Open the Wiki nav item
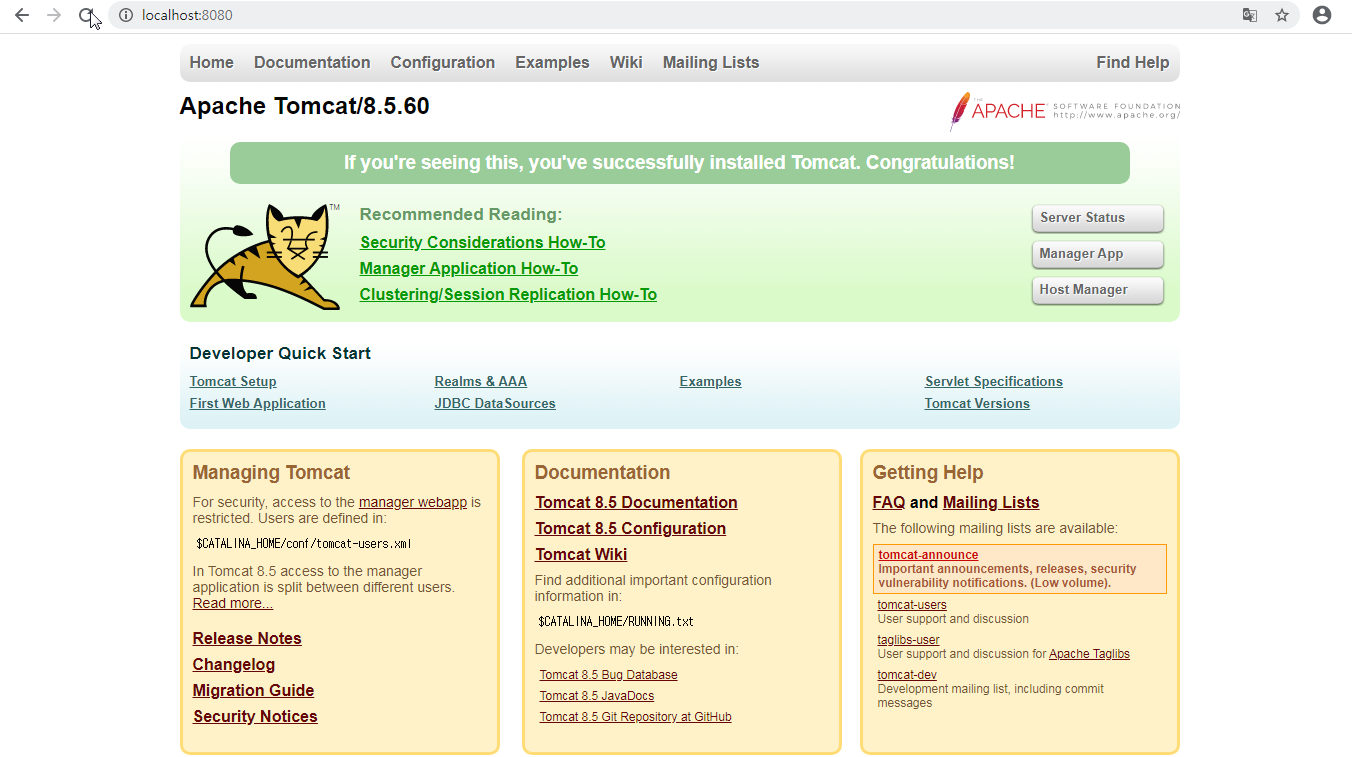The width and height of the screenshot is (1352, 757). pyautogui.click(x=626, y=62)
